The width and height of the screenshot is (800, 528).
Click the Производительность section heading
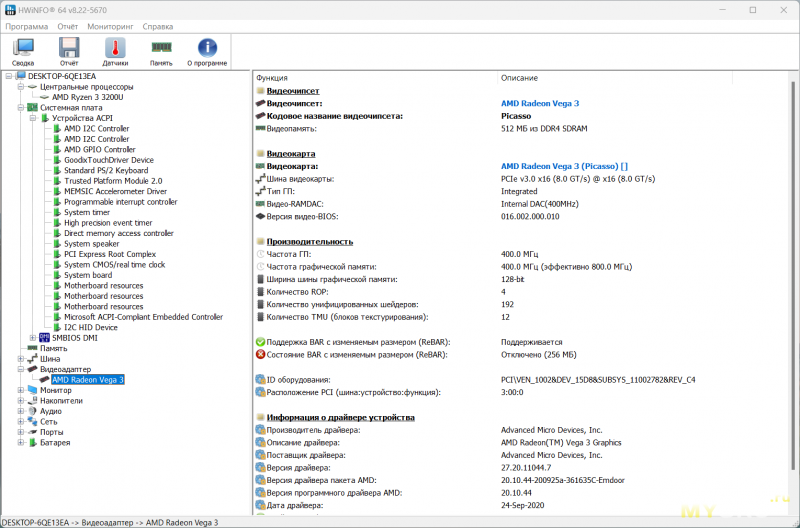pyautogui.click(x=310, y=242)
